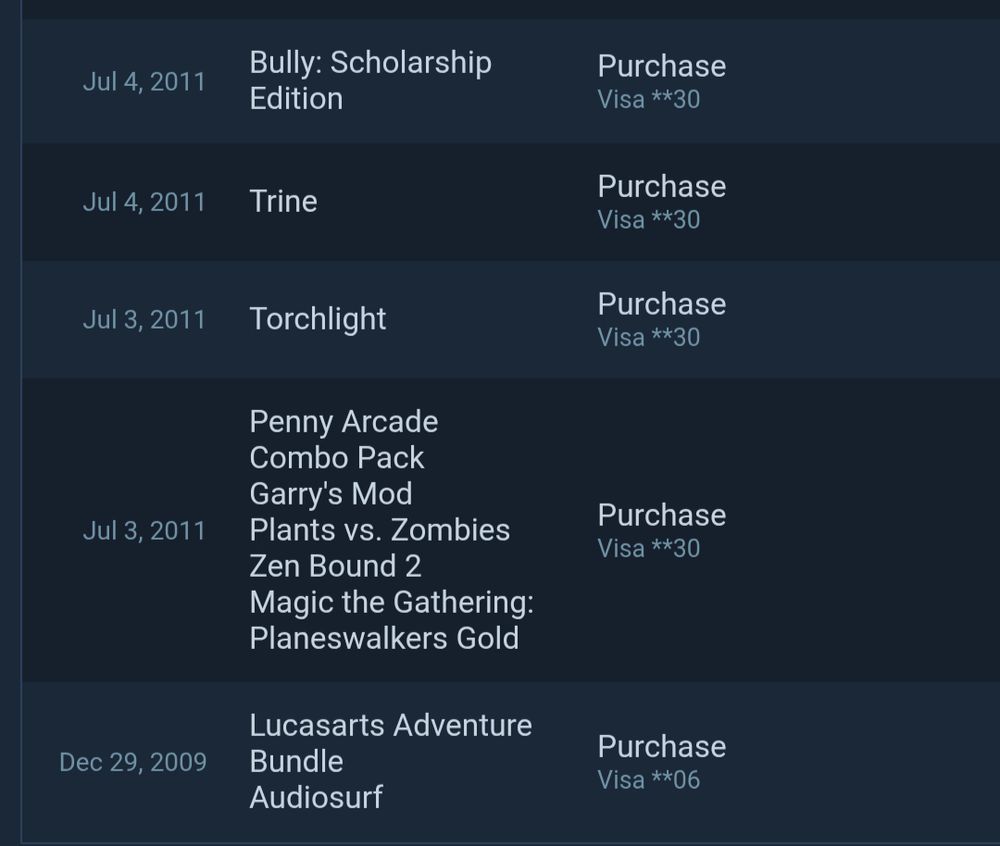Select Plants vs. Zombies from the list

378,529
